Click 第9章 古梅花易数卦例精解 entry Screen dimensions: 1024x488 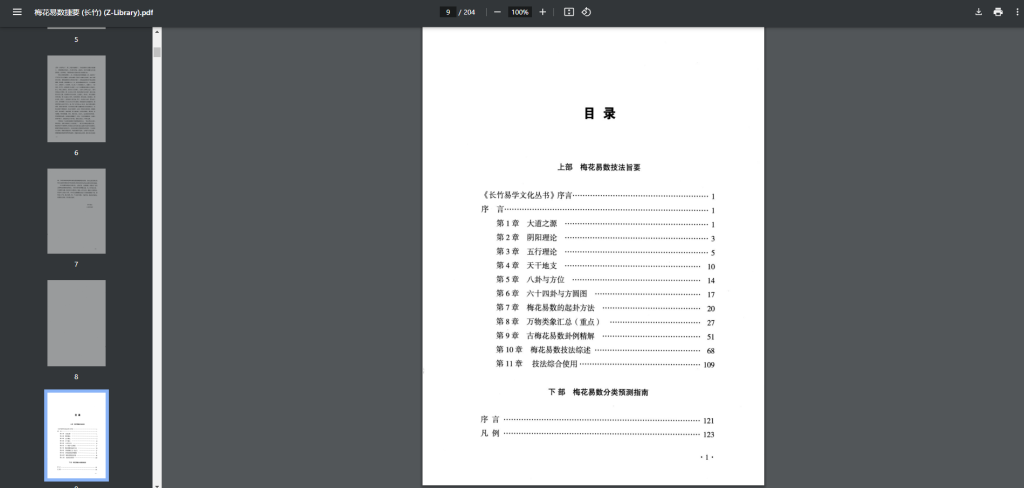(x=605, y=336)
